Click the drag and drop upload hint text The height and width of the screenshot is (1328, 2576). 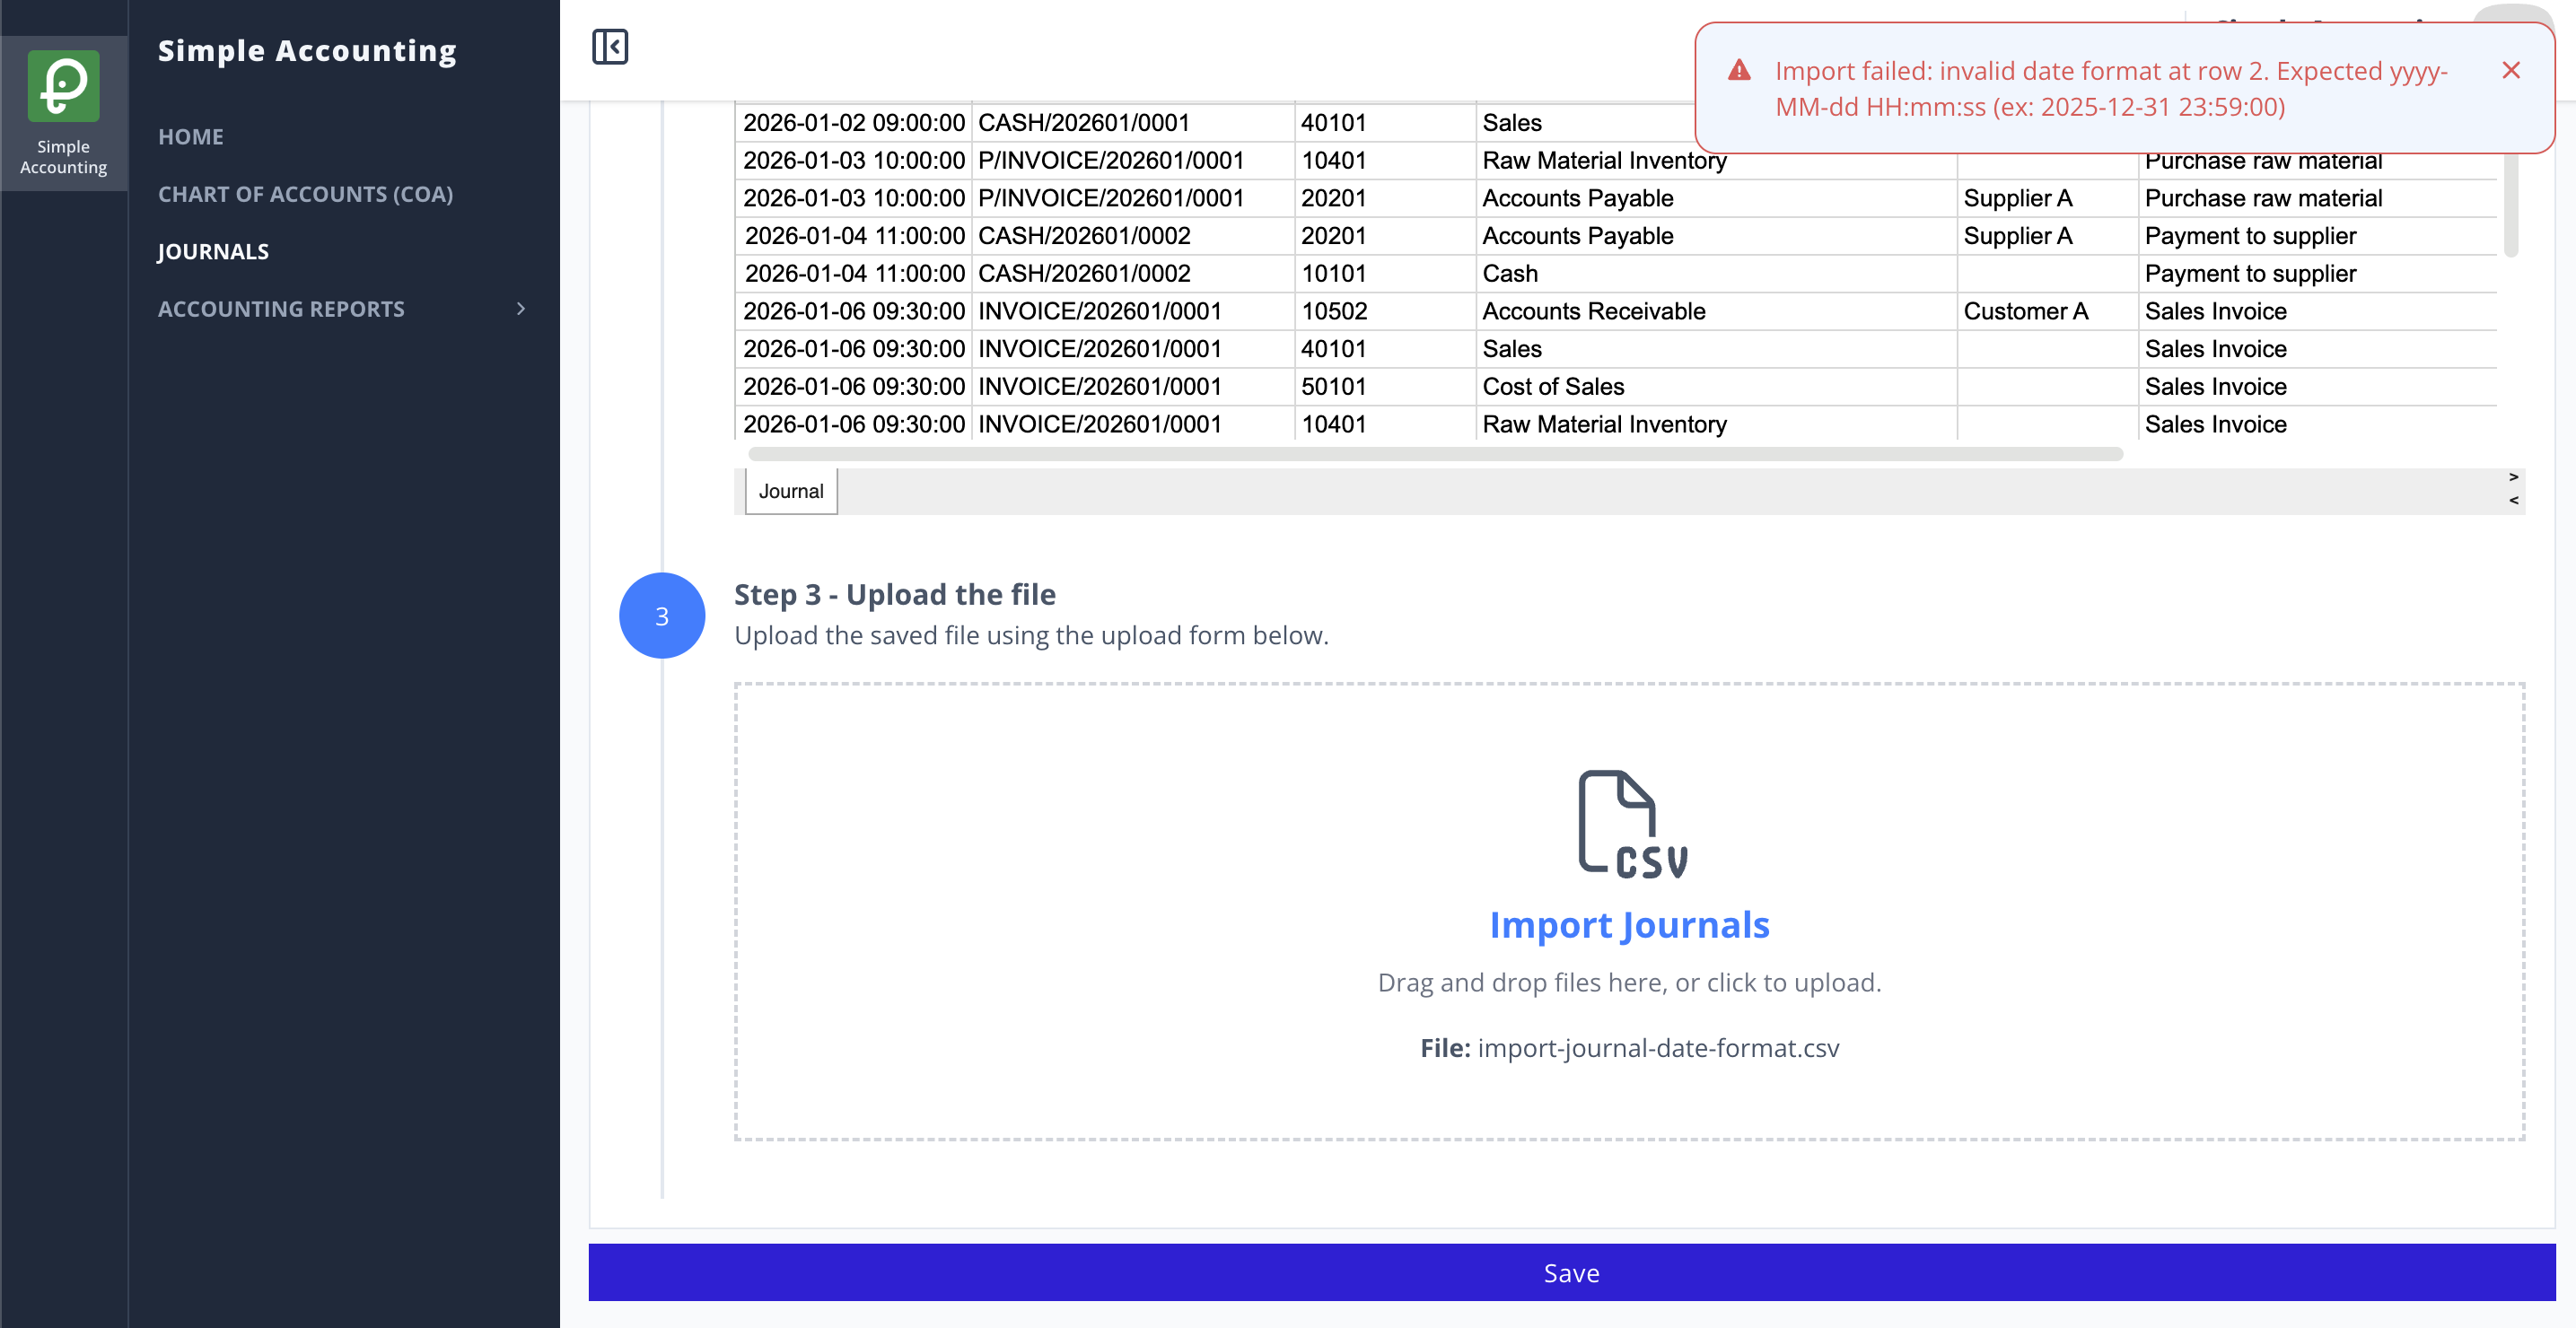(x=1629, y=982)
